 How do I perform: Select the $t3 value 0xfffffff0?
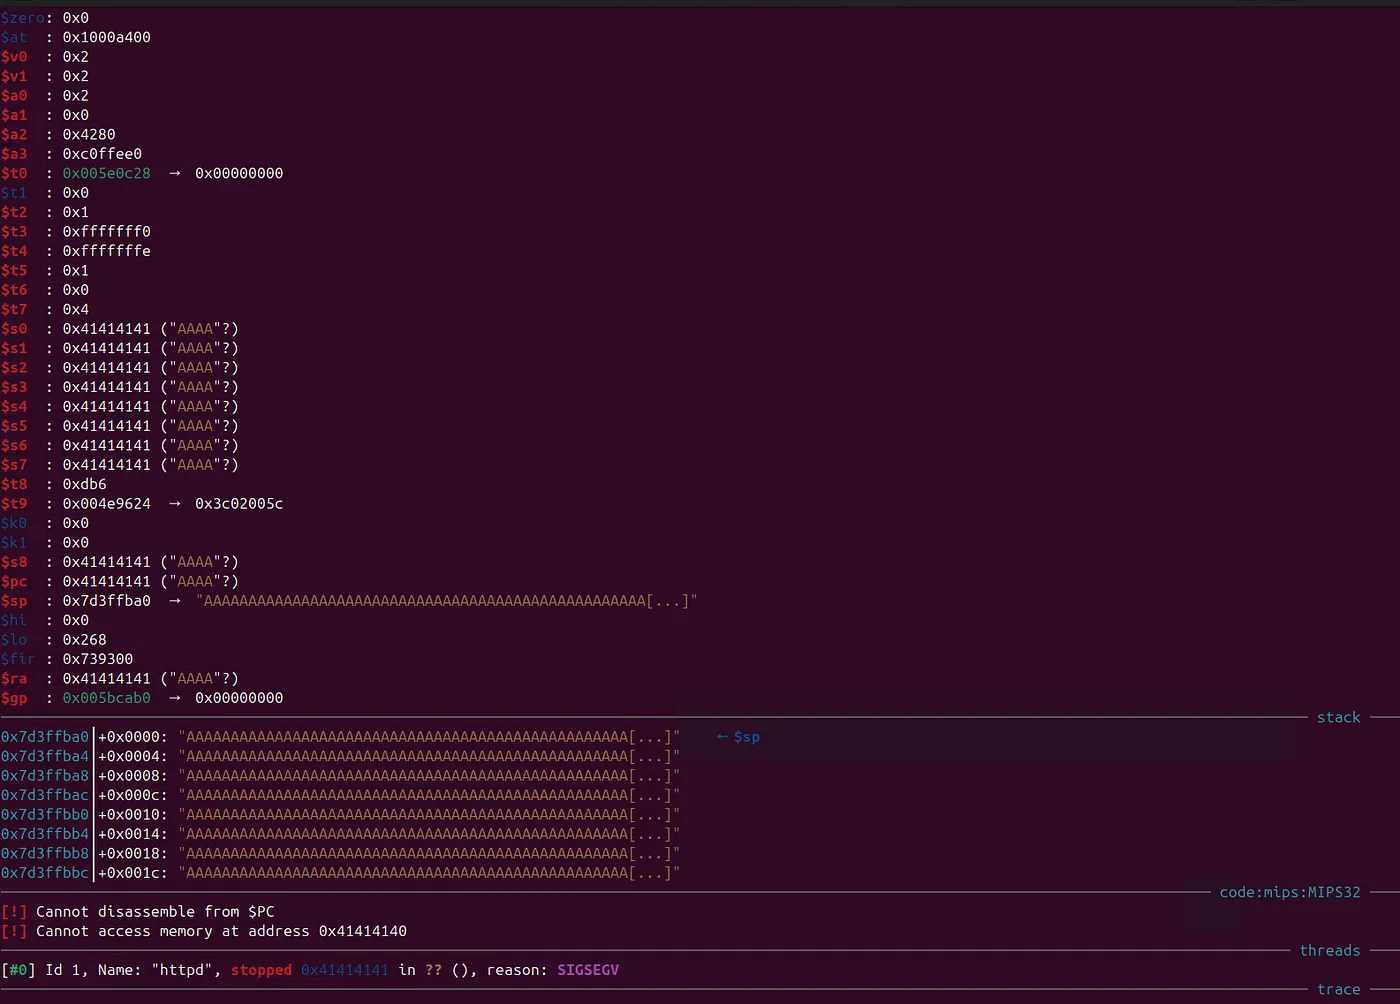coord(107,231)
